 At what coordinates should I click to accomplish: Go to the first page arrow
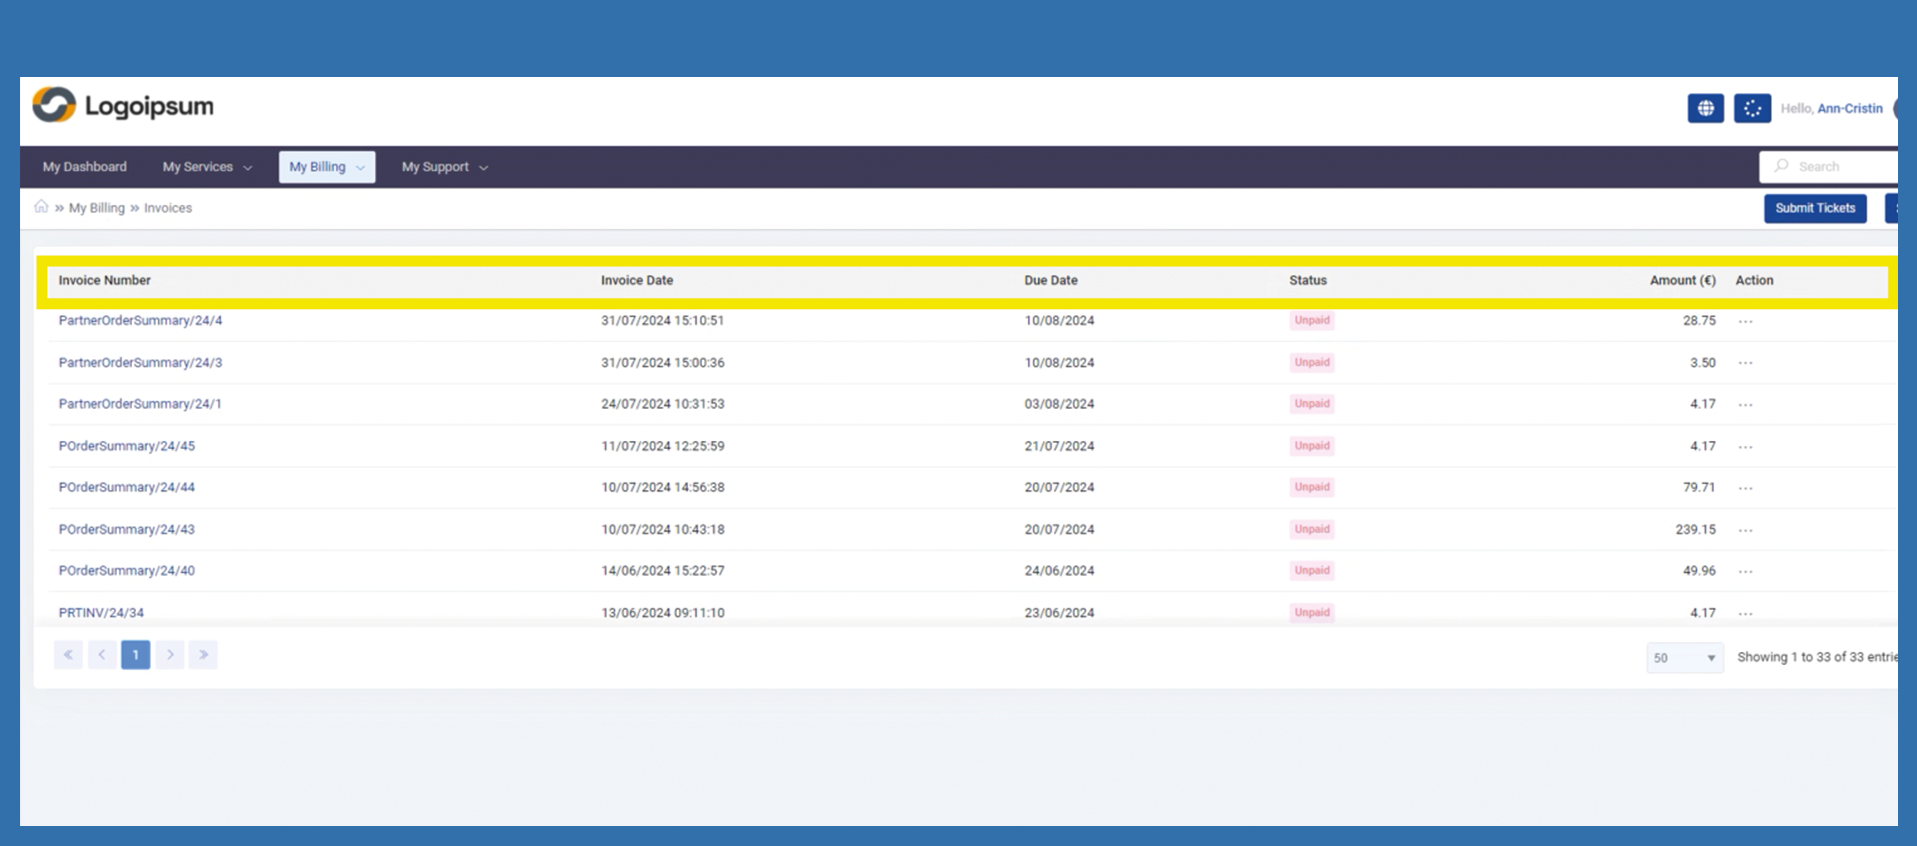click(x=68, y=655)
